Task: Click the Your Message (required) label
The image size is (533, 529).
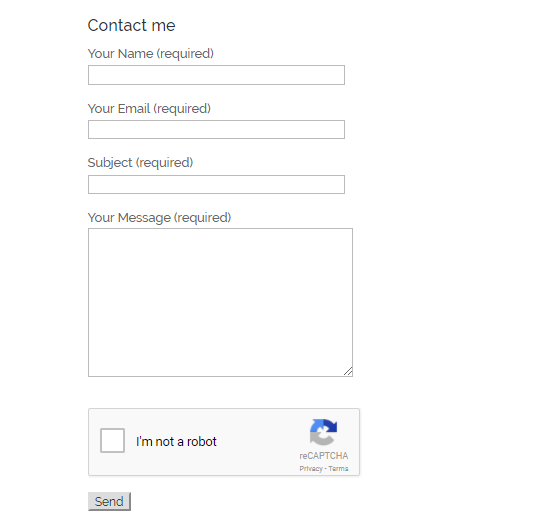Action: pos(159,218)
